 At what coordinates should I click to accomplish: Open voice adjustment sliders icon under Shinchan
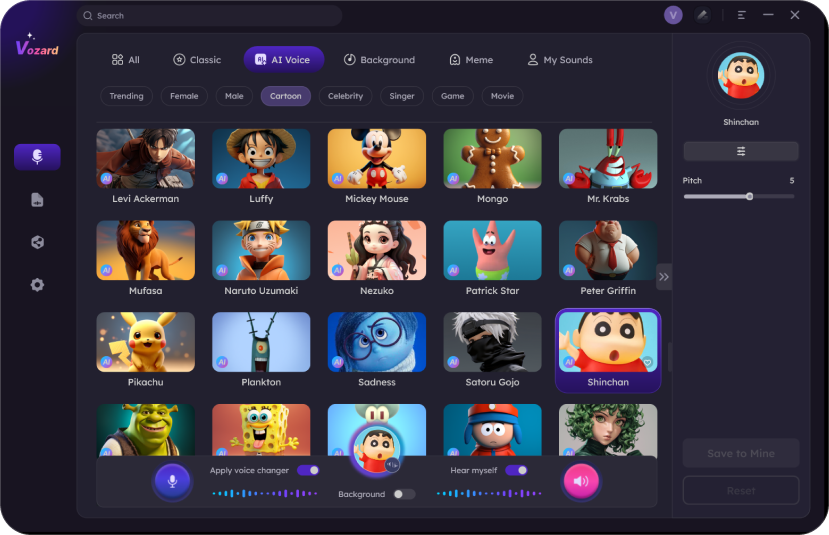tap(740, 151)
